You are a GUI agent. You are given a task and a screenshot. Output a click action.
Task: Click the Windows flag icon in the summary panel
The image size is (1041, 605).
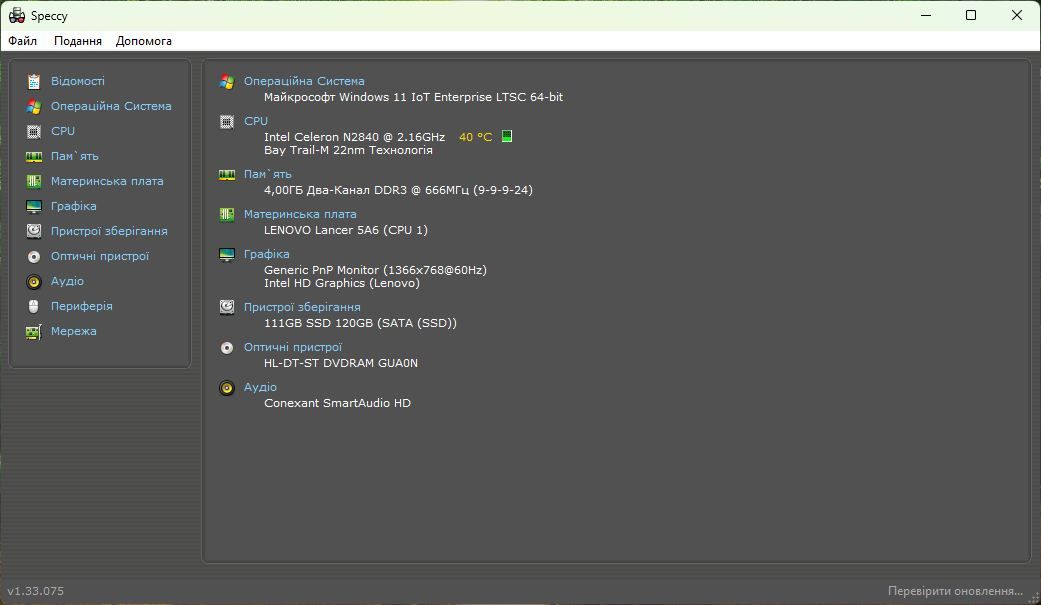pos(227,82)
